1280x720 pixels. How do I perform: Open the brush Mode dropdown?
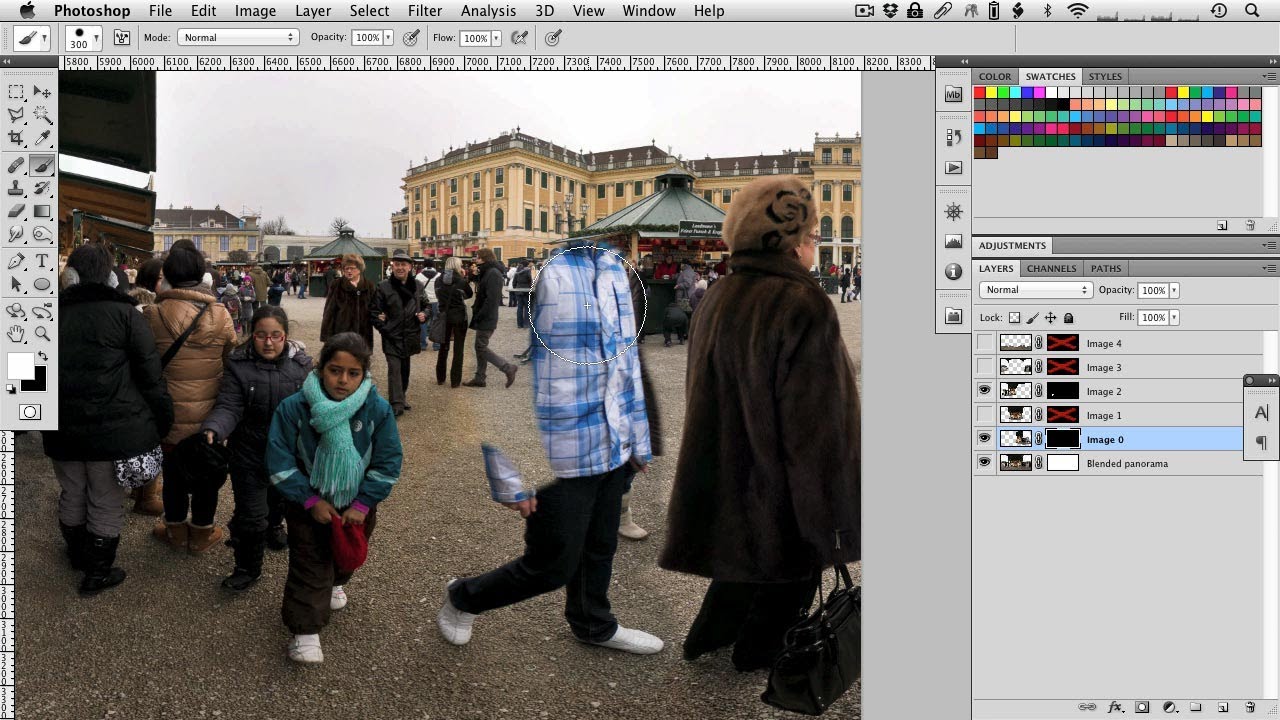[x=238, y=38]
